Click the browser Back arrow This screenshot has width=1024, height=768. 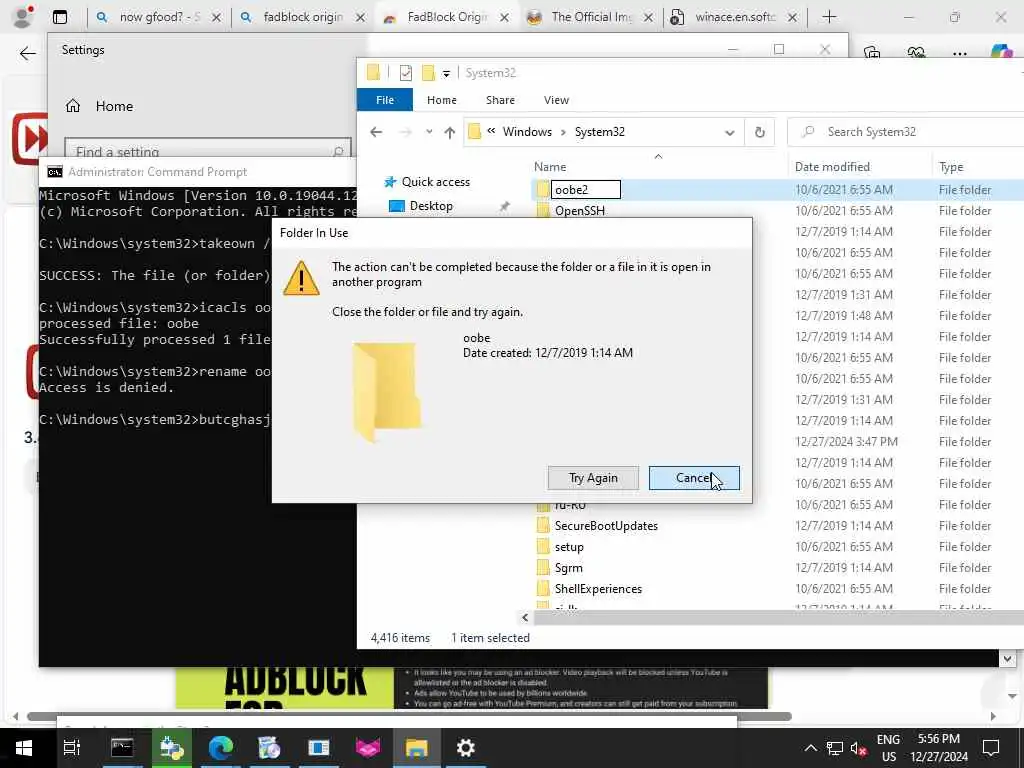point(27,54)
